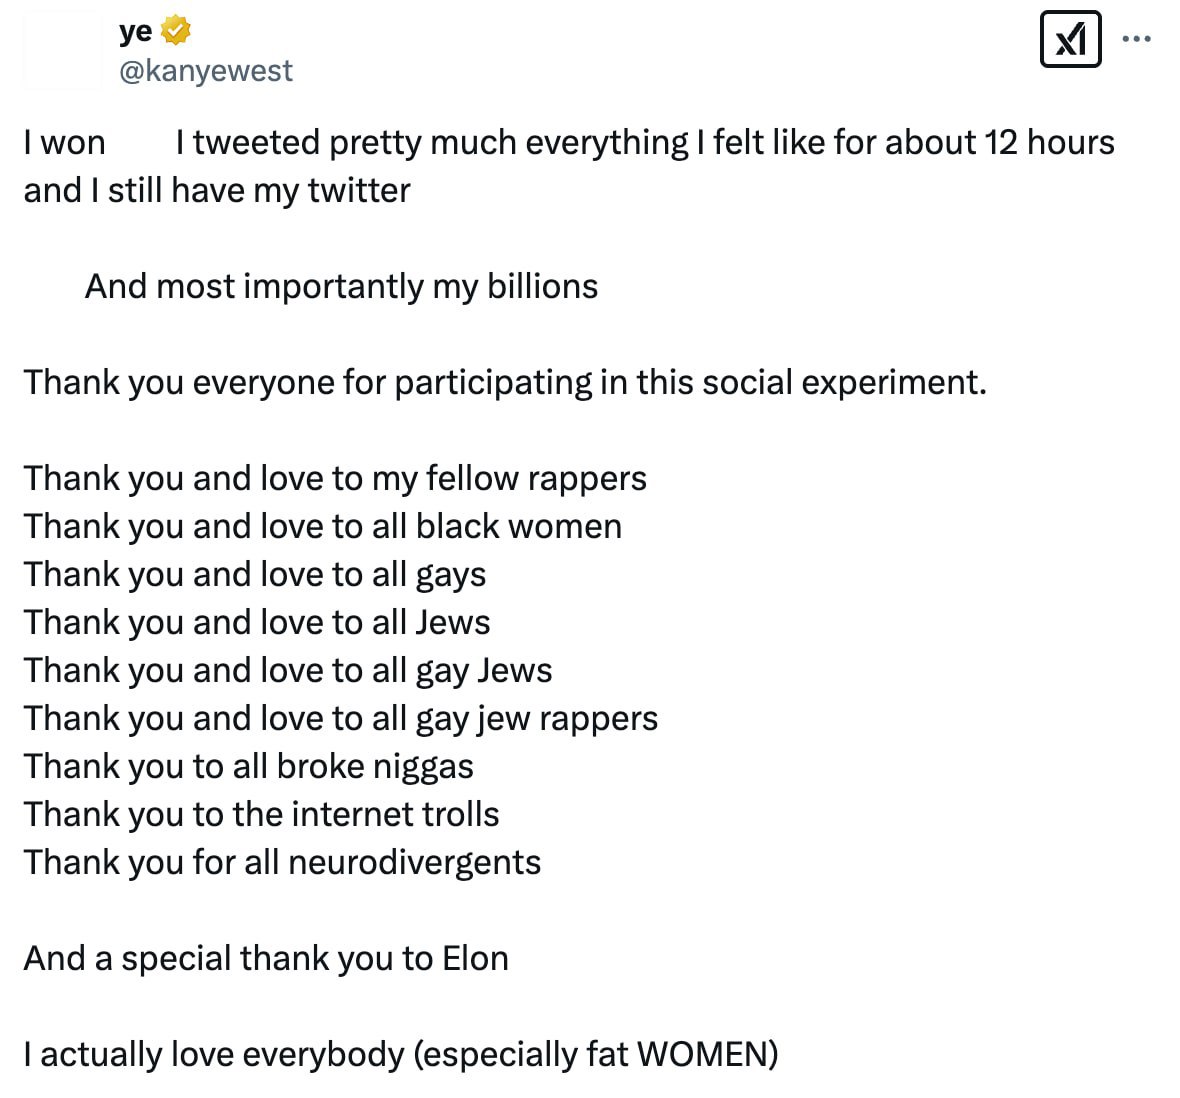Screen dimensions: 1180x1098
Task: Click the line "Thank you to the internet trolls"
Action: pyautogui.click(x=261, y=814)
